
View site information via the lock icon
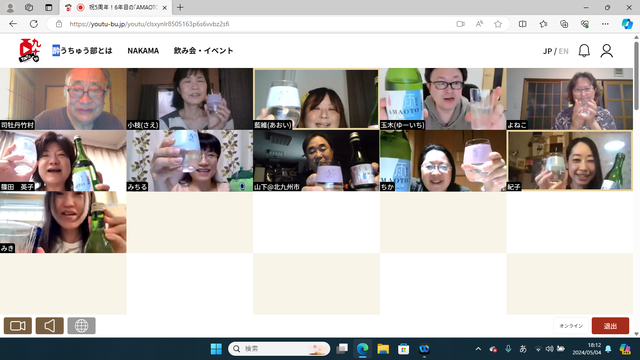point(59,24)
